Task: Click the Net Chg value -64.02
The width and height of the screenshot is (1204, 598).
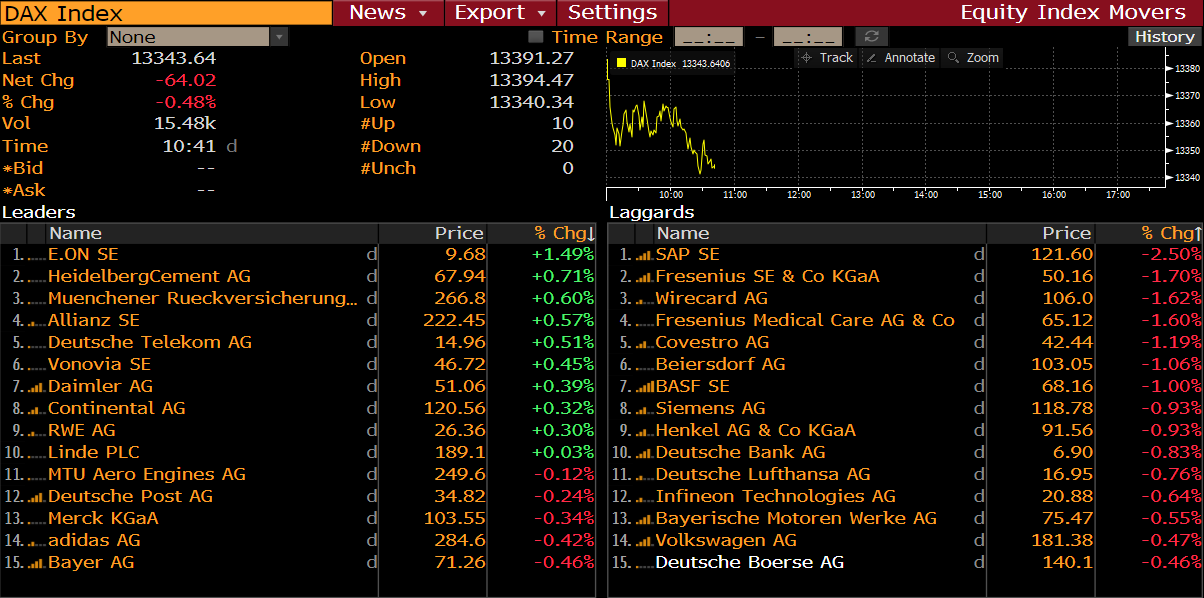Action: tap(186, 81)
